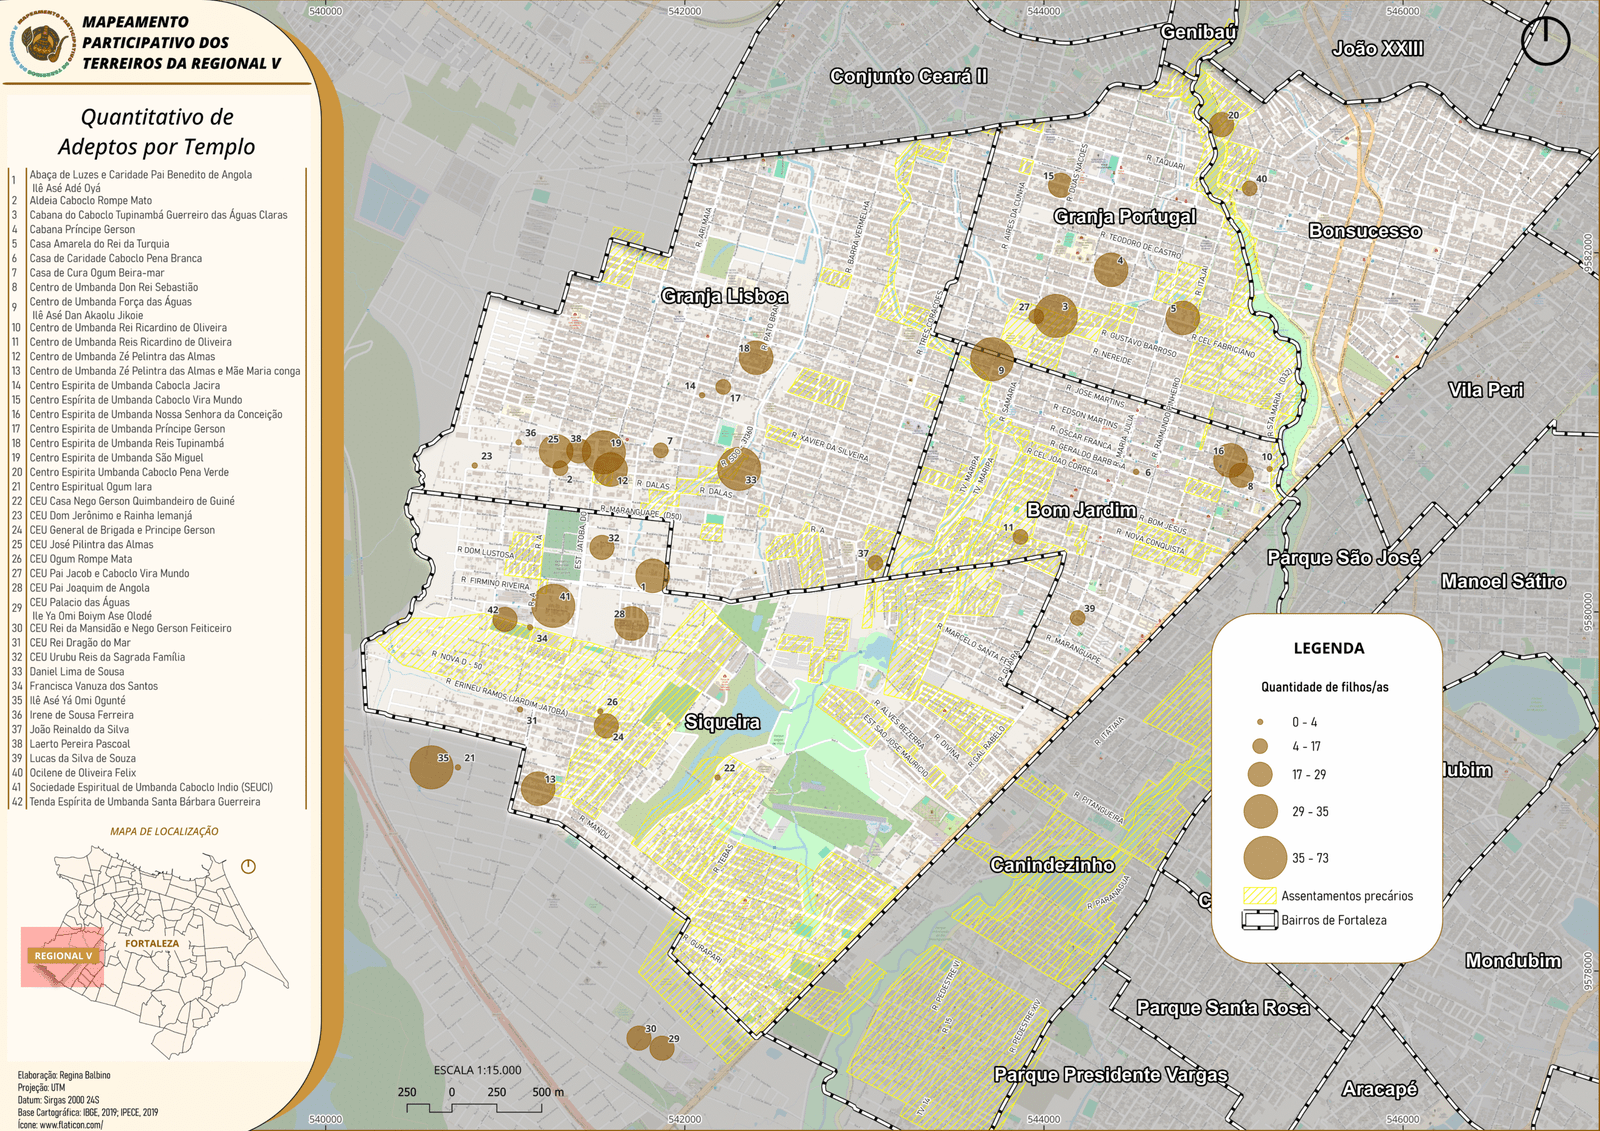Click circle marker 18 in Granja Lisboa
The image size is (1600, 1131).
tap(756, 358)
